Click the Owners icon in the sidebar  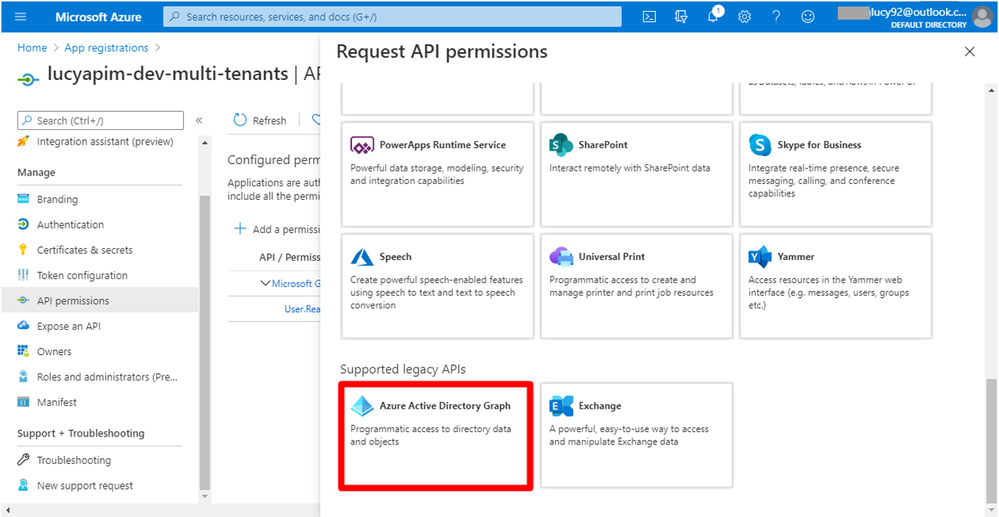[24, 351]
